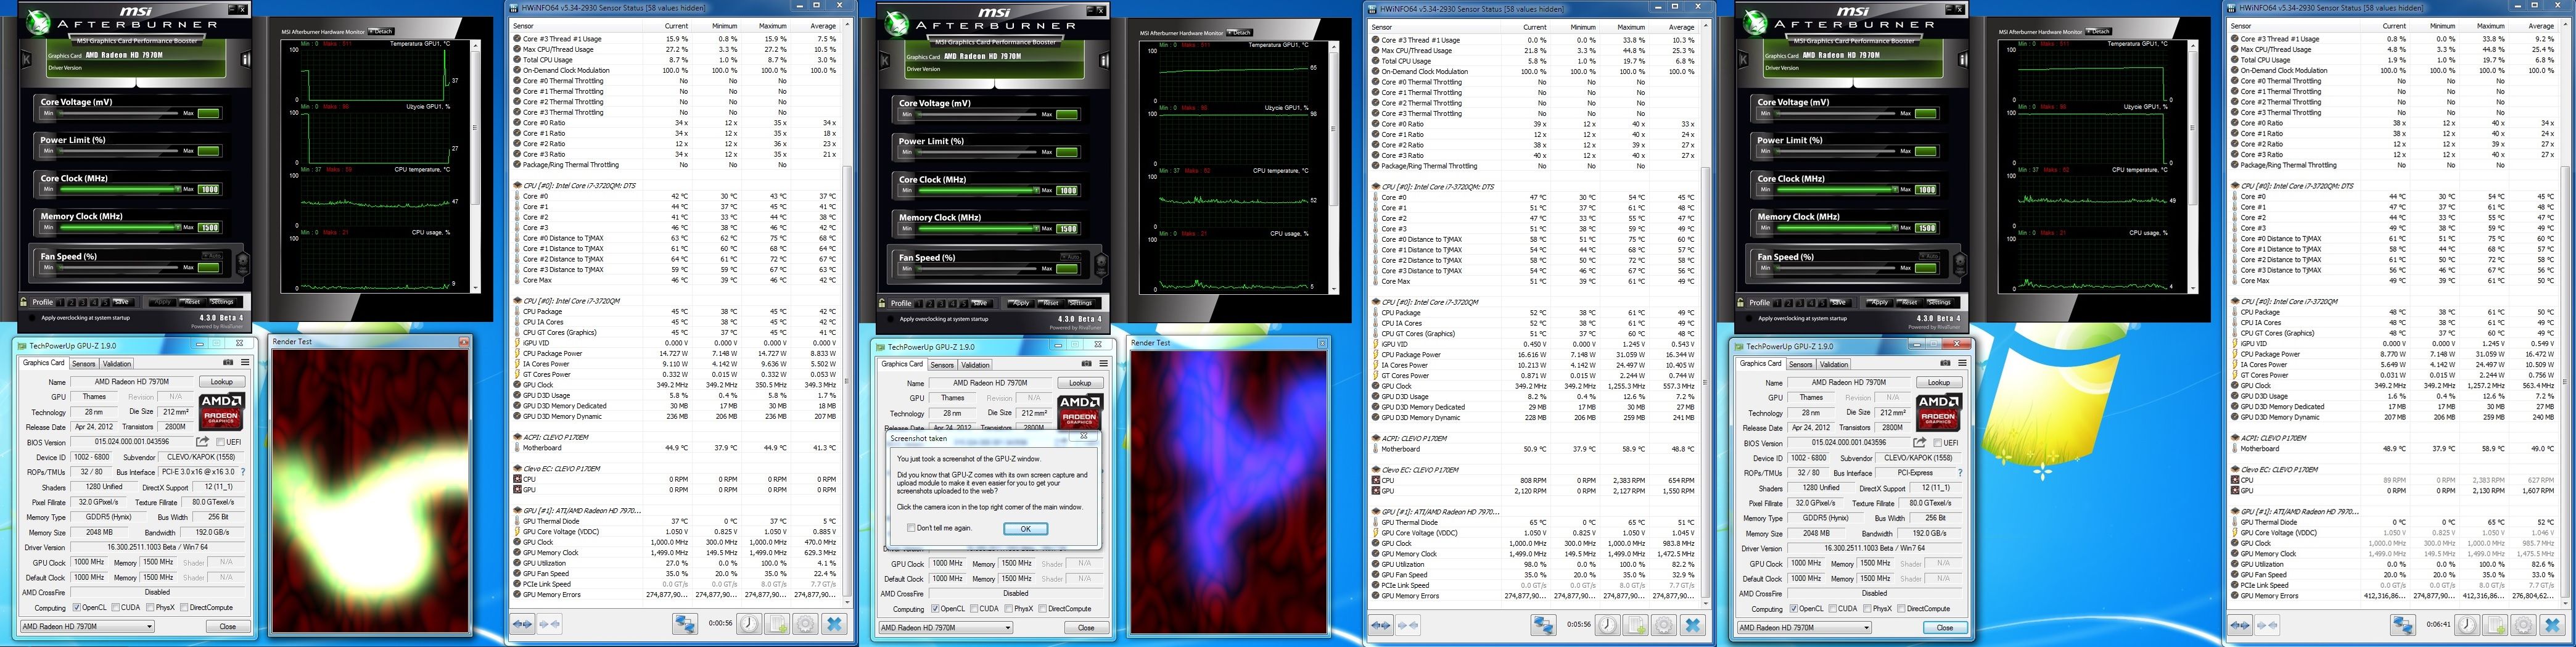Click the clock reset icon beside 0:05:56 timer

1608,625
